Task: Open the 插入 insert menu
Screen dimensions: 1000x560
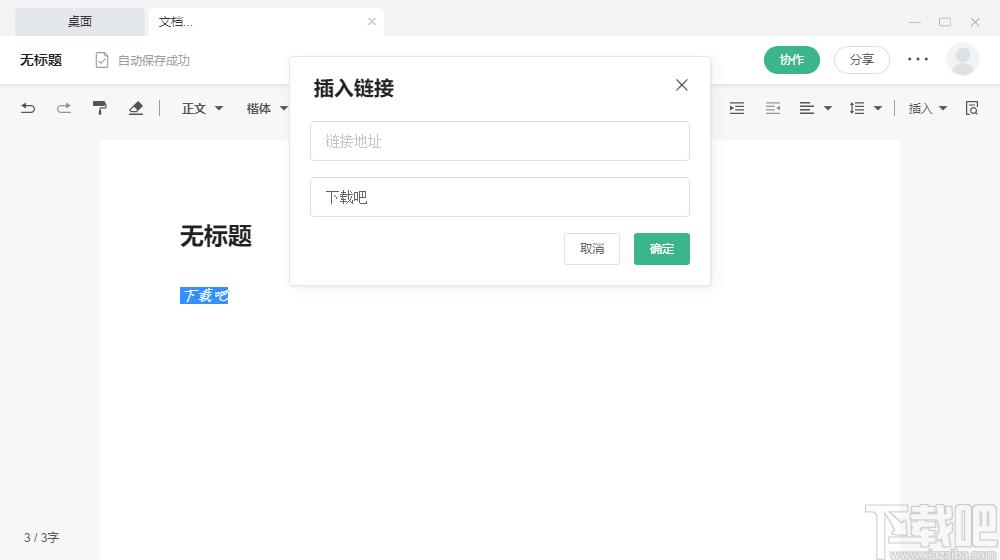Action: [x=927, y=108]
